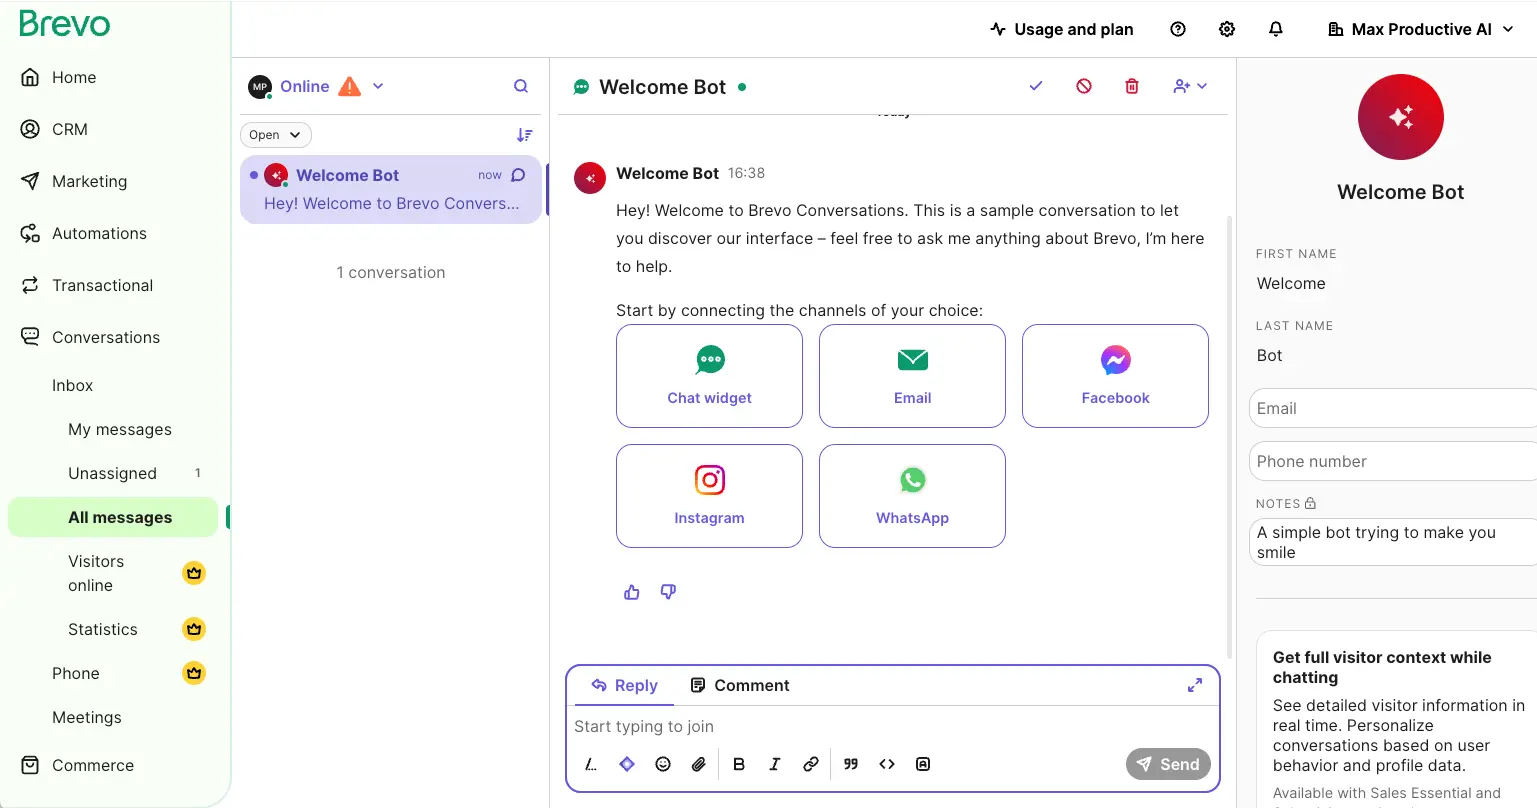Connect the WhatsApp channel
Viewport: 1537px width, 808px height.
pyautogui.click(x=911, y=495)
